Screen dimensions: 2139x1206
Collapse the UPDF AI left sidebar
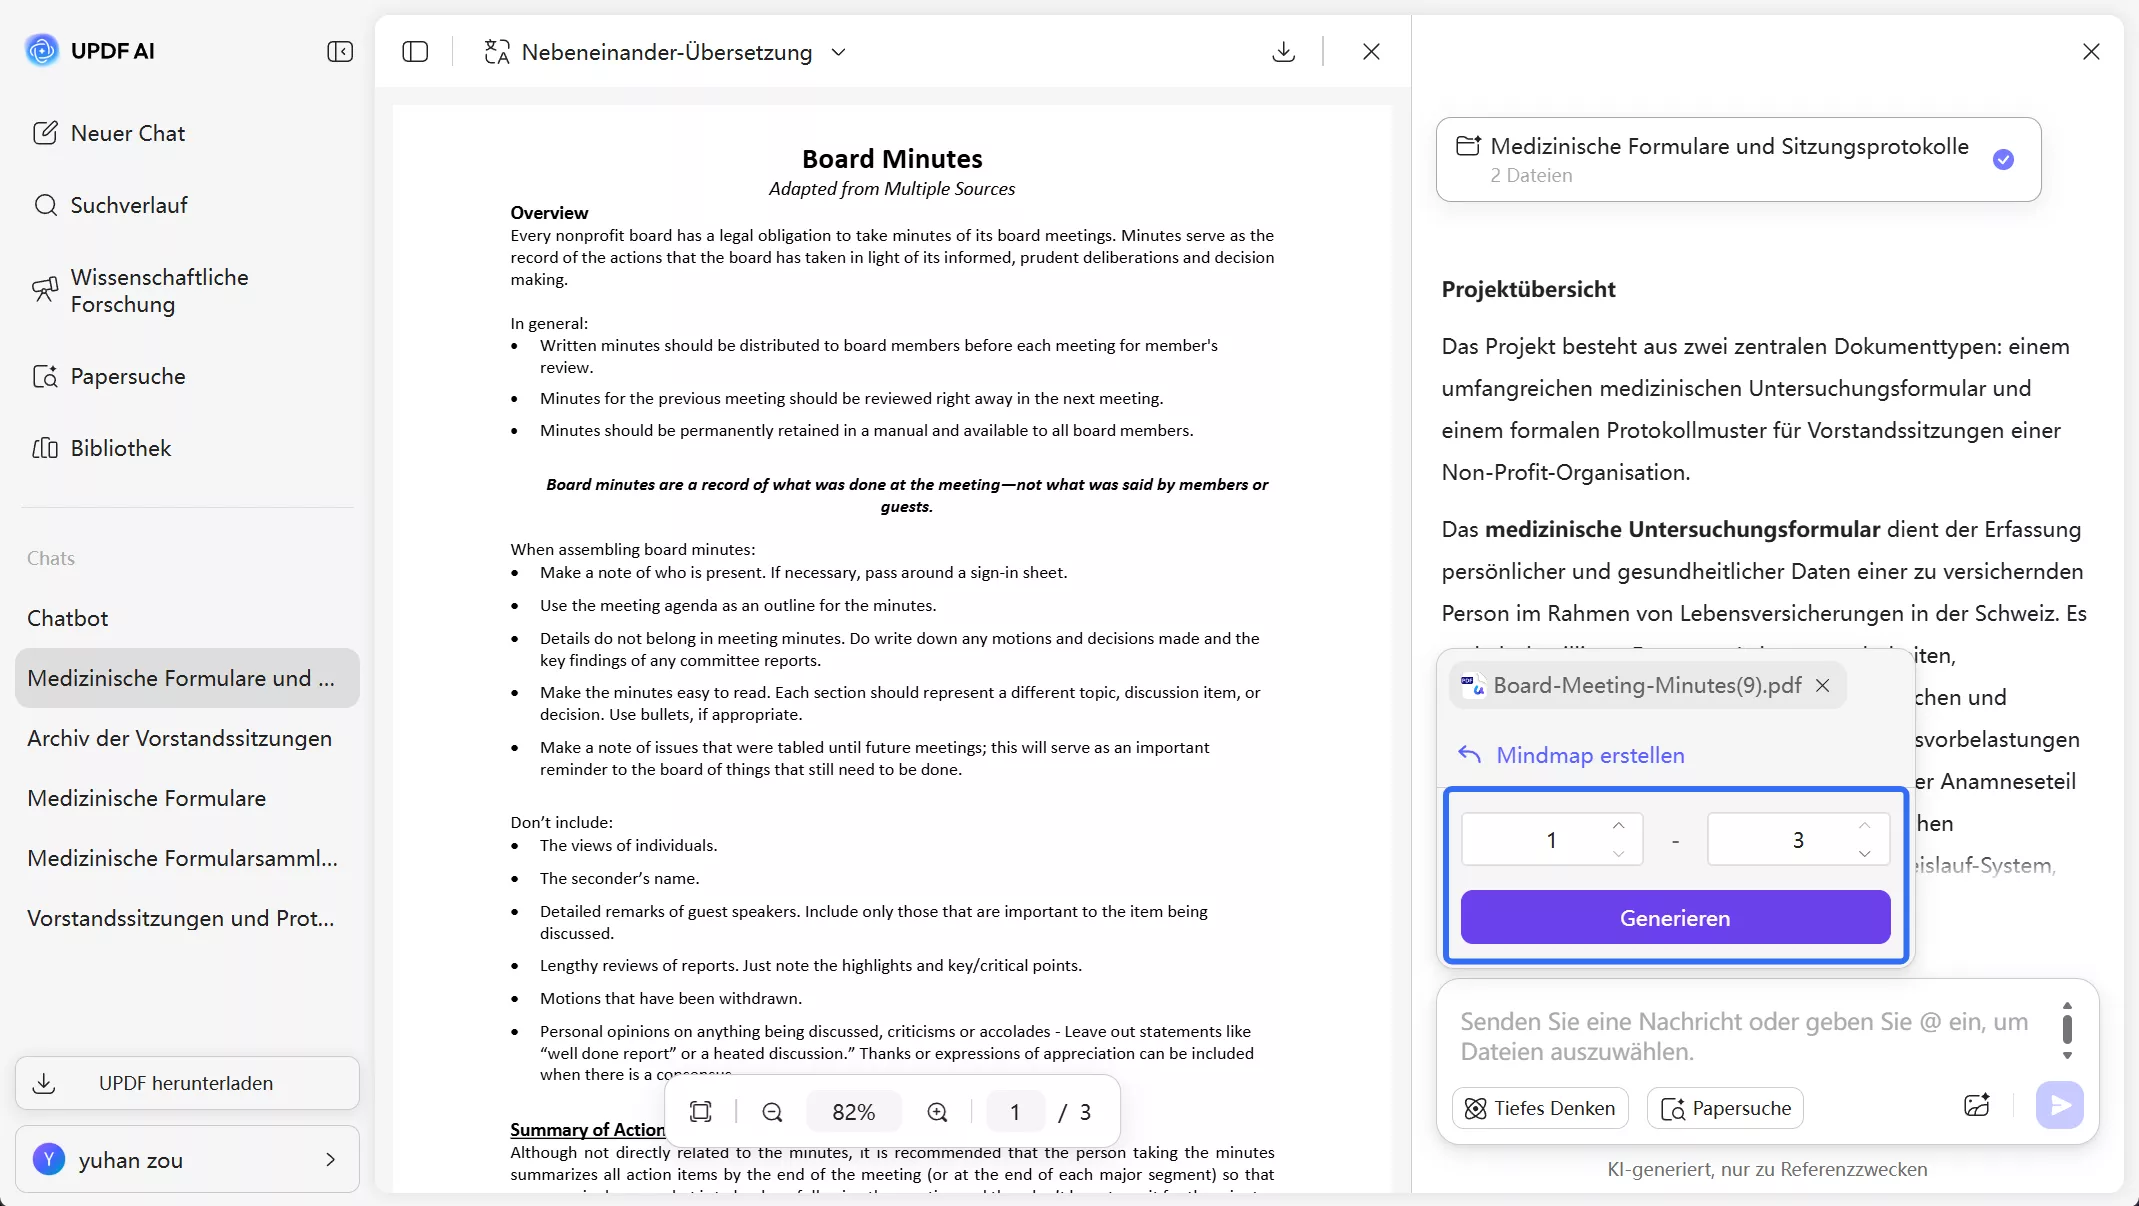pyautogui.click(x=340, y=52)
